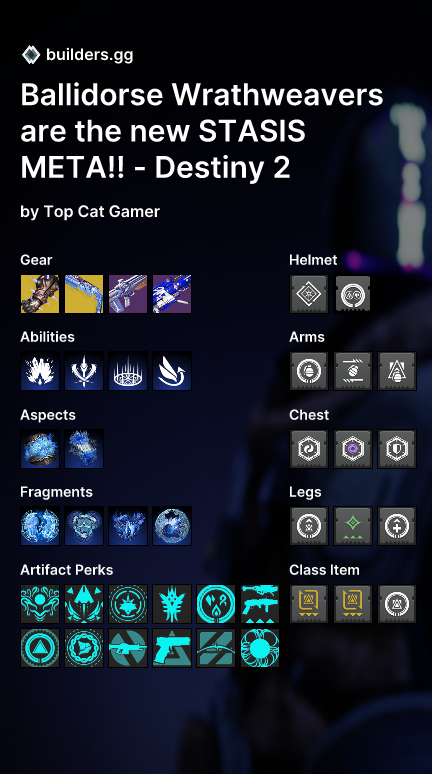Image resolution: width=432 pixels, height=774 pixels.
Task: Choose the spiked ring ability icon
Action: [x=128, y=371]
